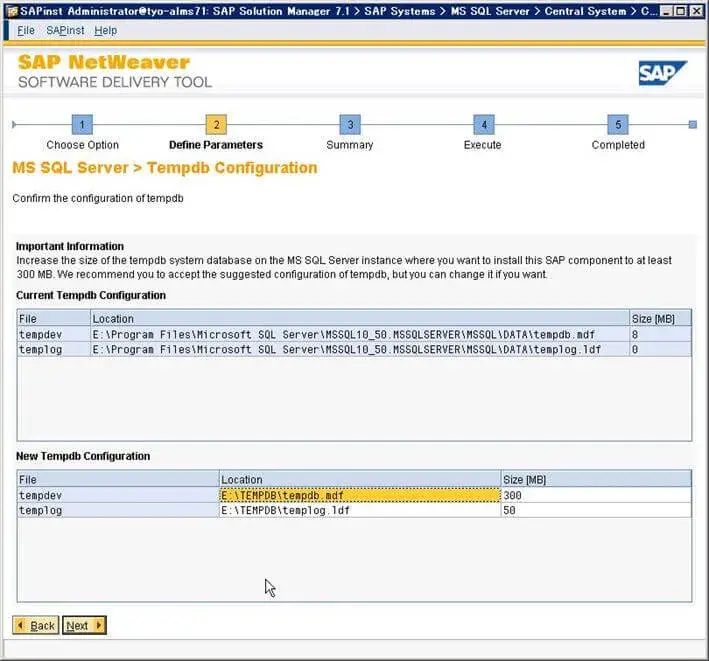Edit new tempdev size field 300

pyautogui.click(x=596, y=495)
